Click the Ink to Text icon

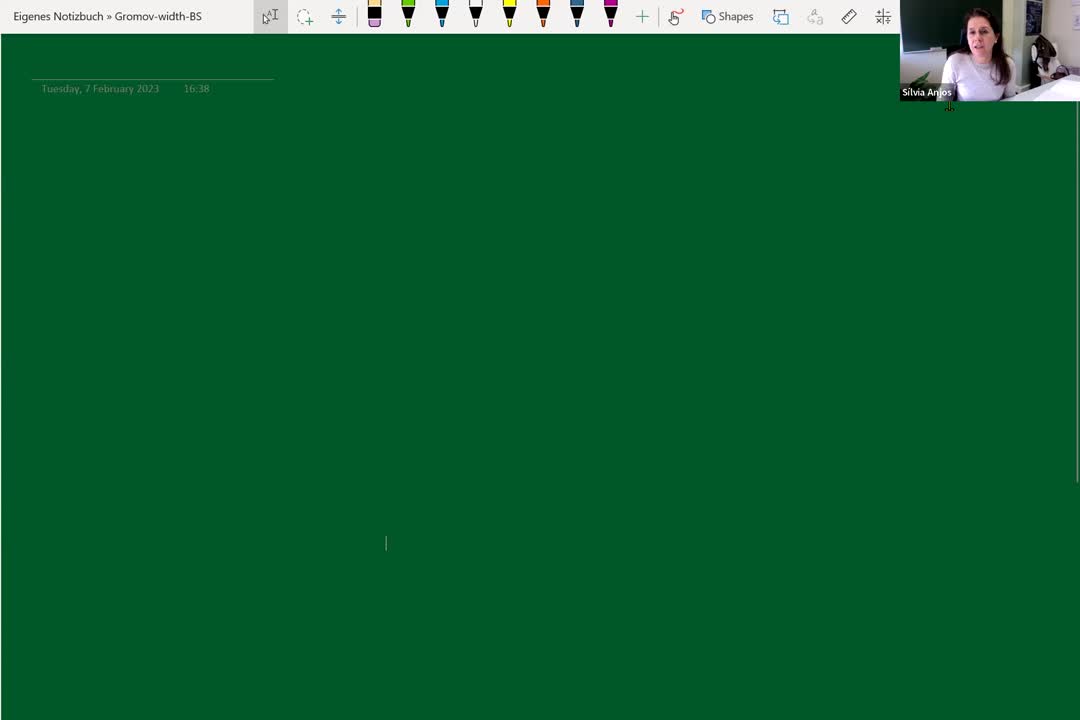click(815, 17)
